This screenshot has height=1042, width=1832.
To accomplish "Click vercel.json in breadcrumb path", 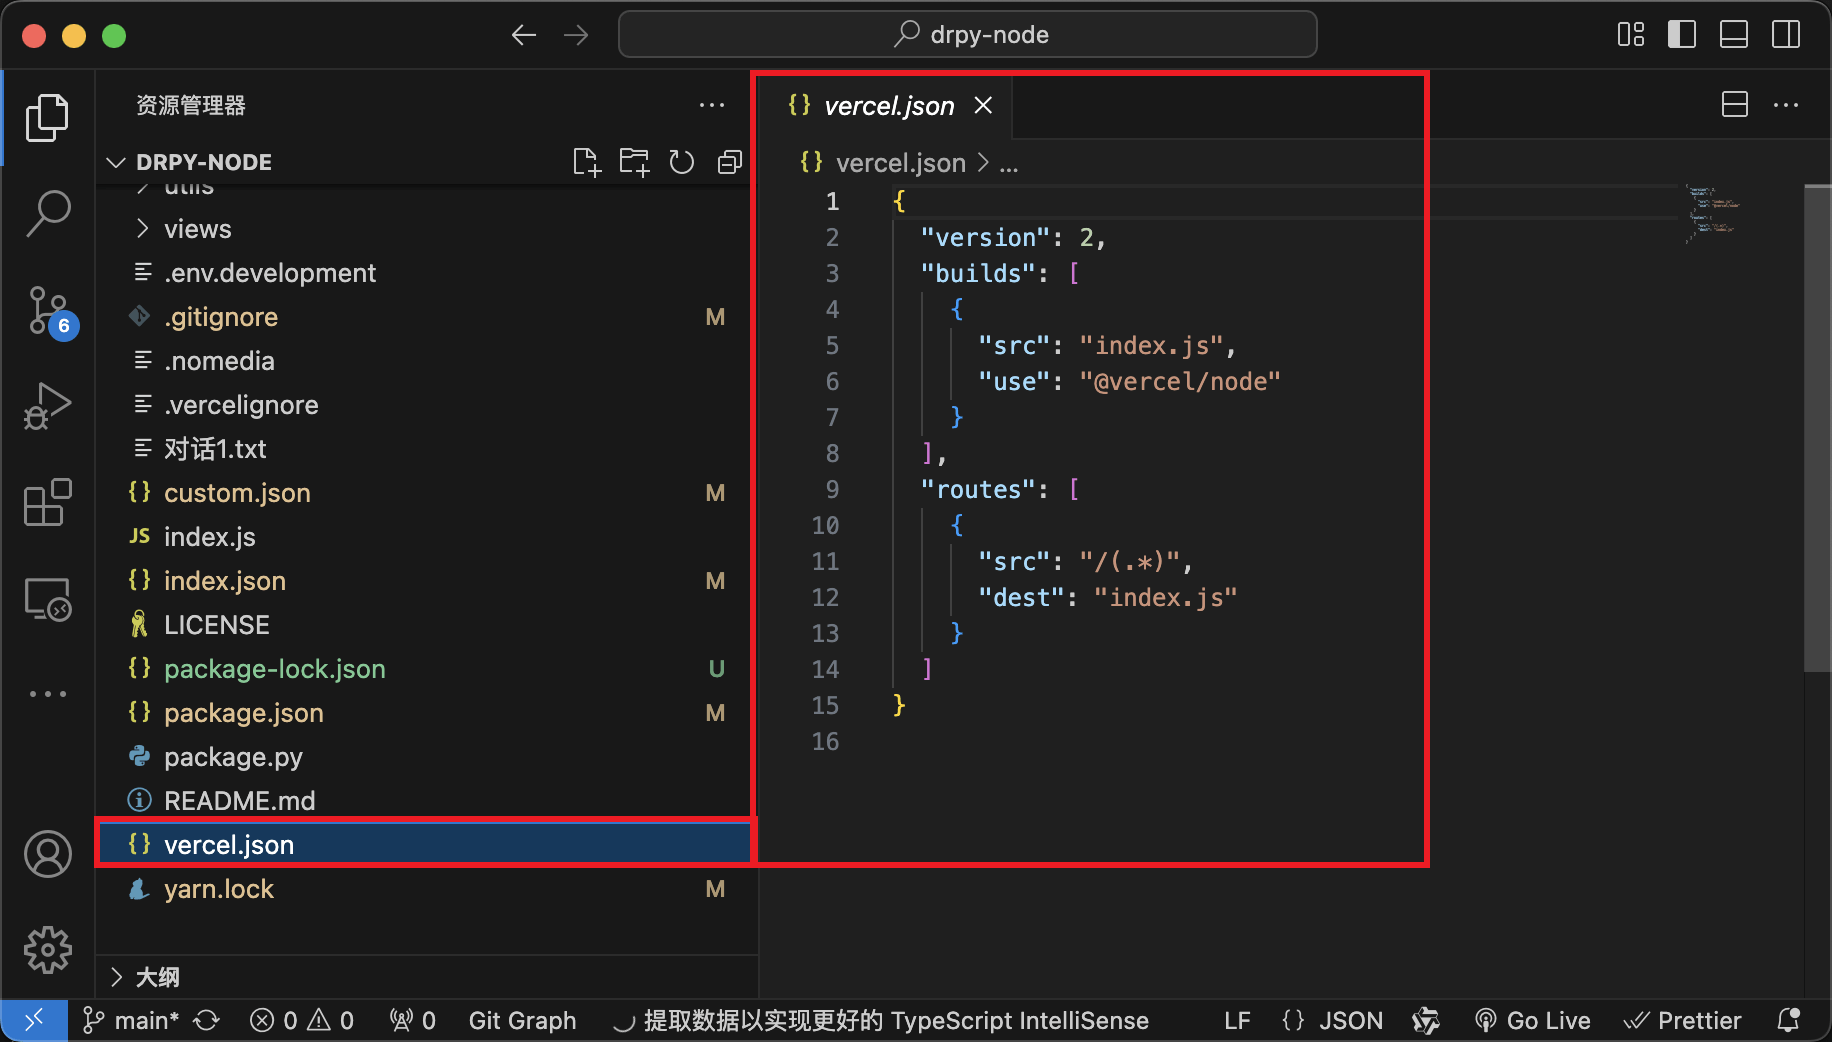I will pyautogui.click(x=901, y=163).
